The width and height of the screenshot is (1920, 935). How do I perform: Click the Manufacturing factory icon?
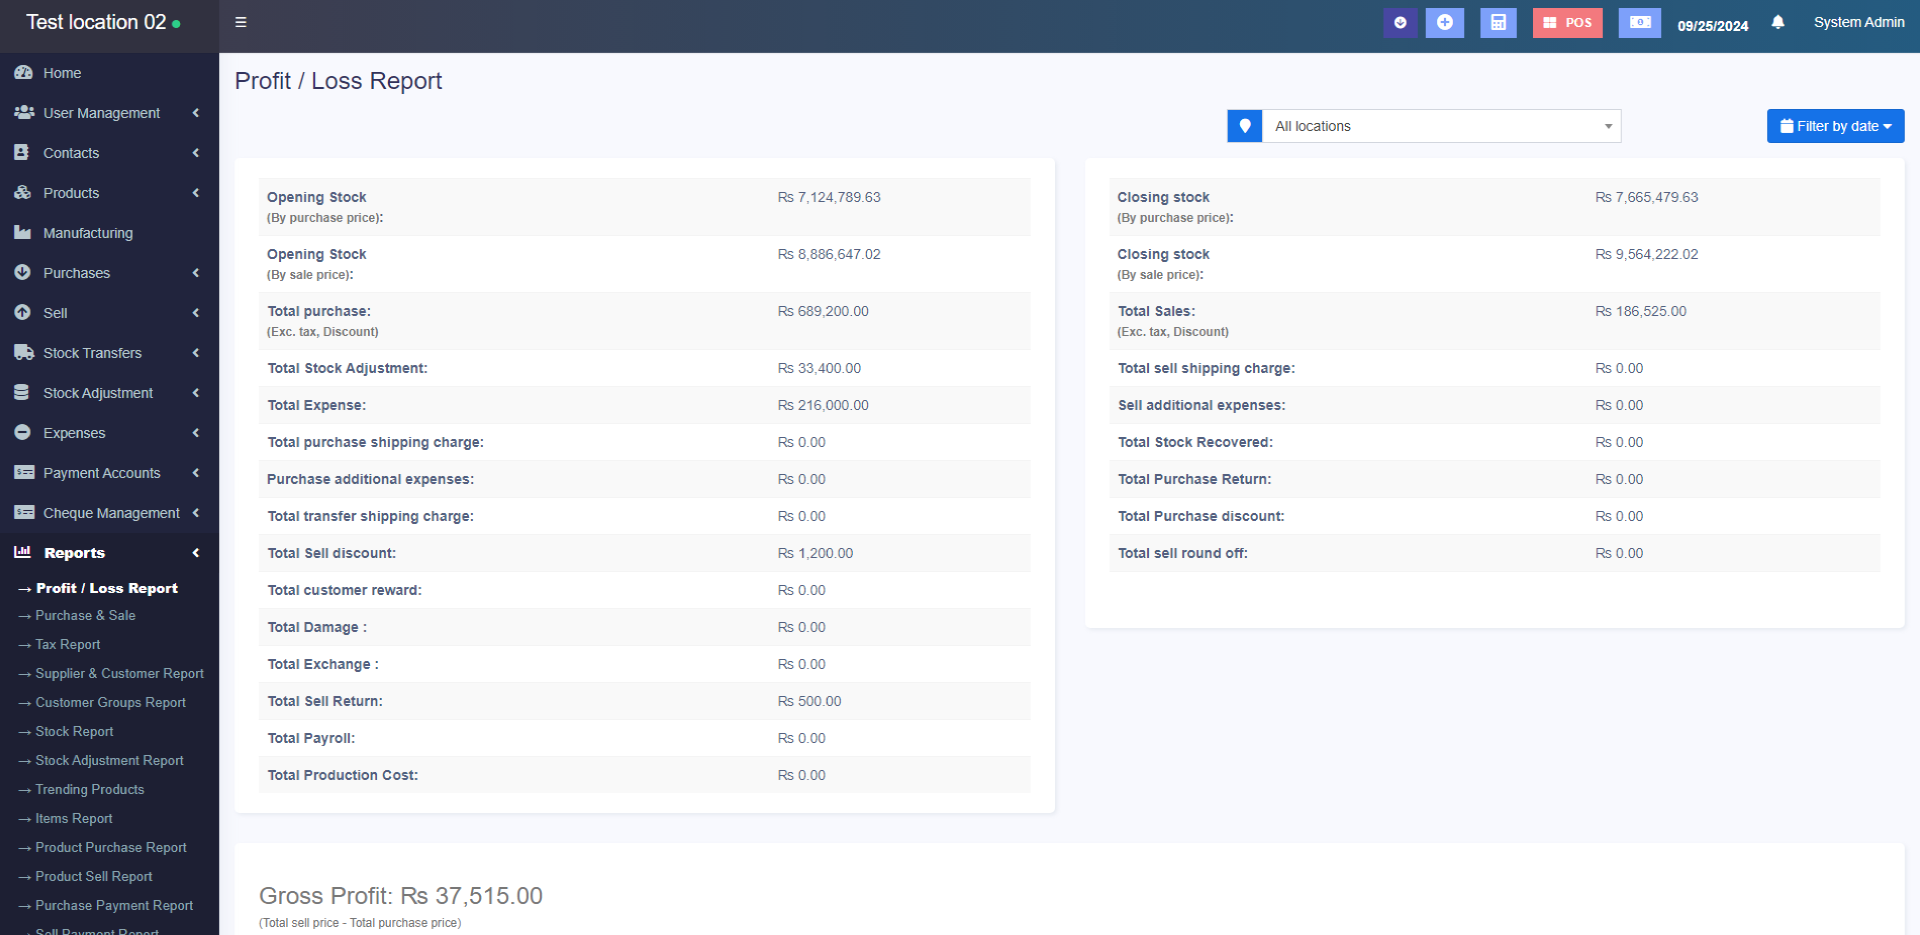(23, 233)
